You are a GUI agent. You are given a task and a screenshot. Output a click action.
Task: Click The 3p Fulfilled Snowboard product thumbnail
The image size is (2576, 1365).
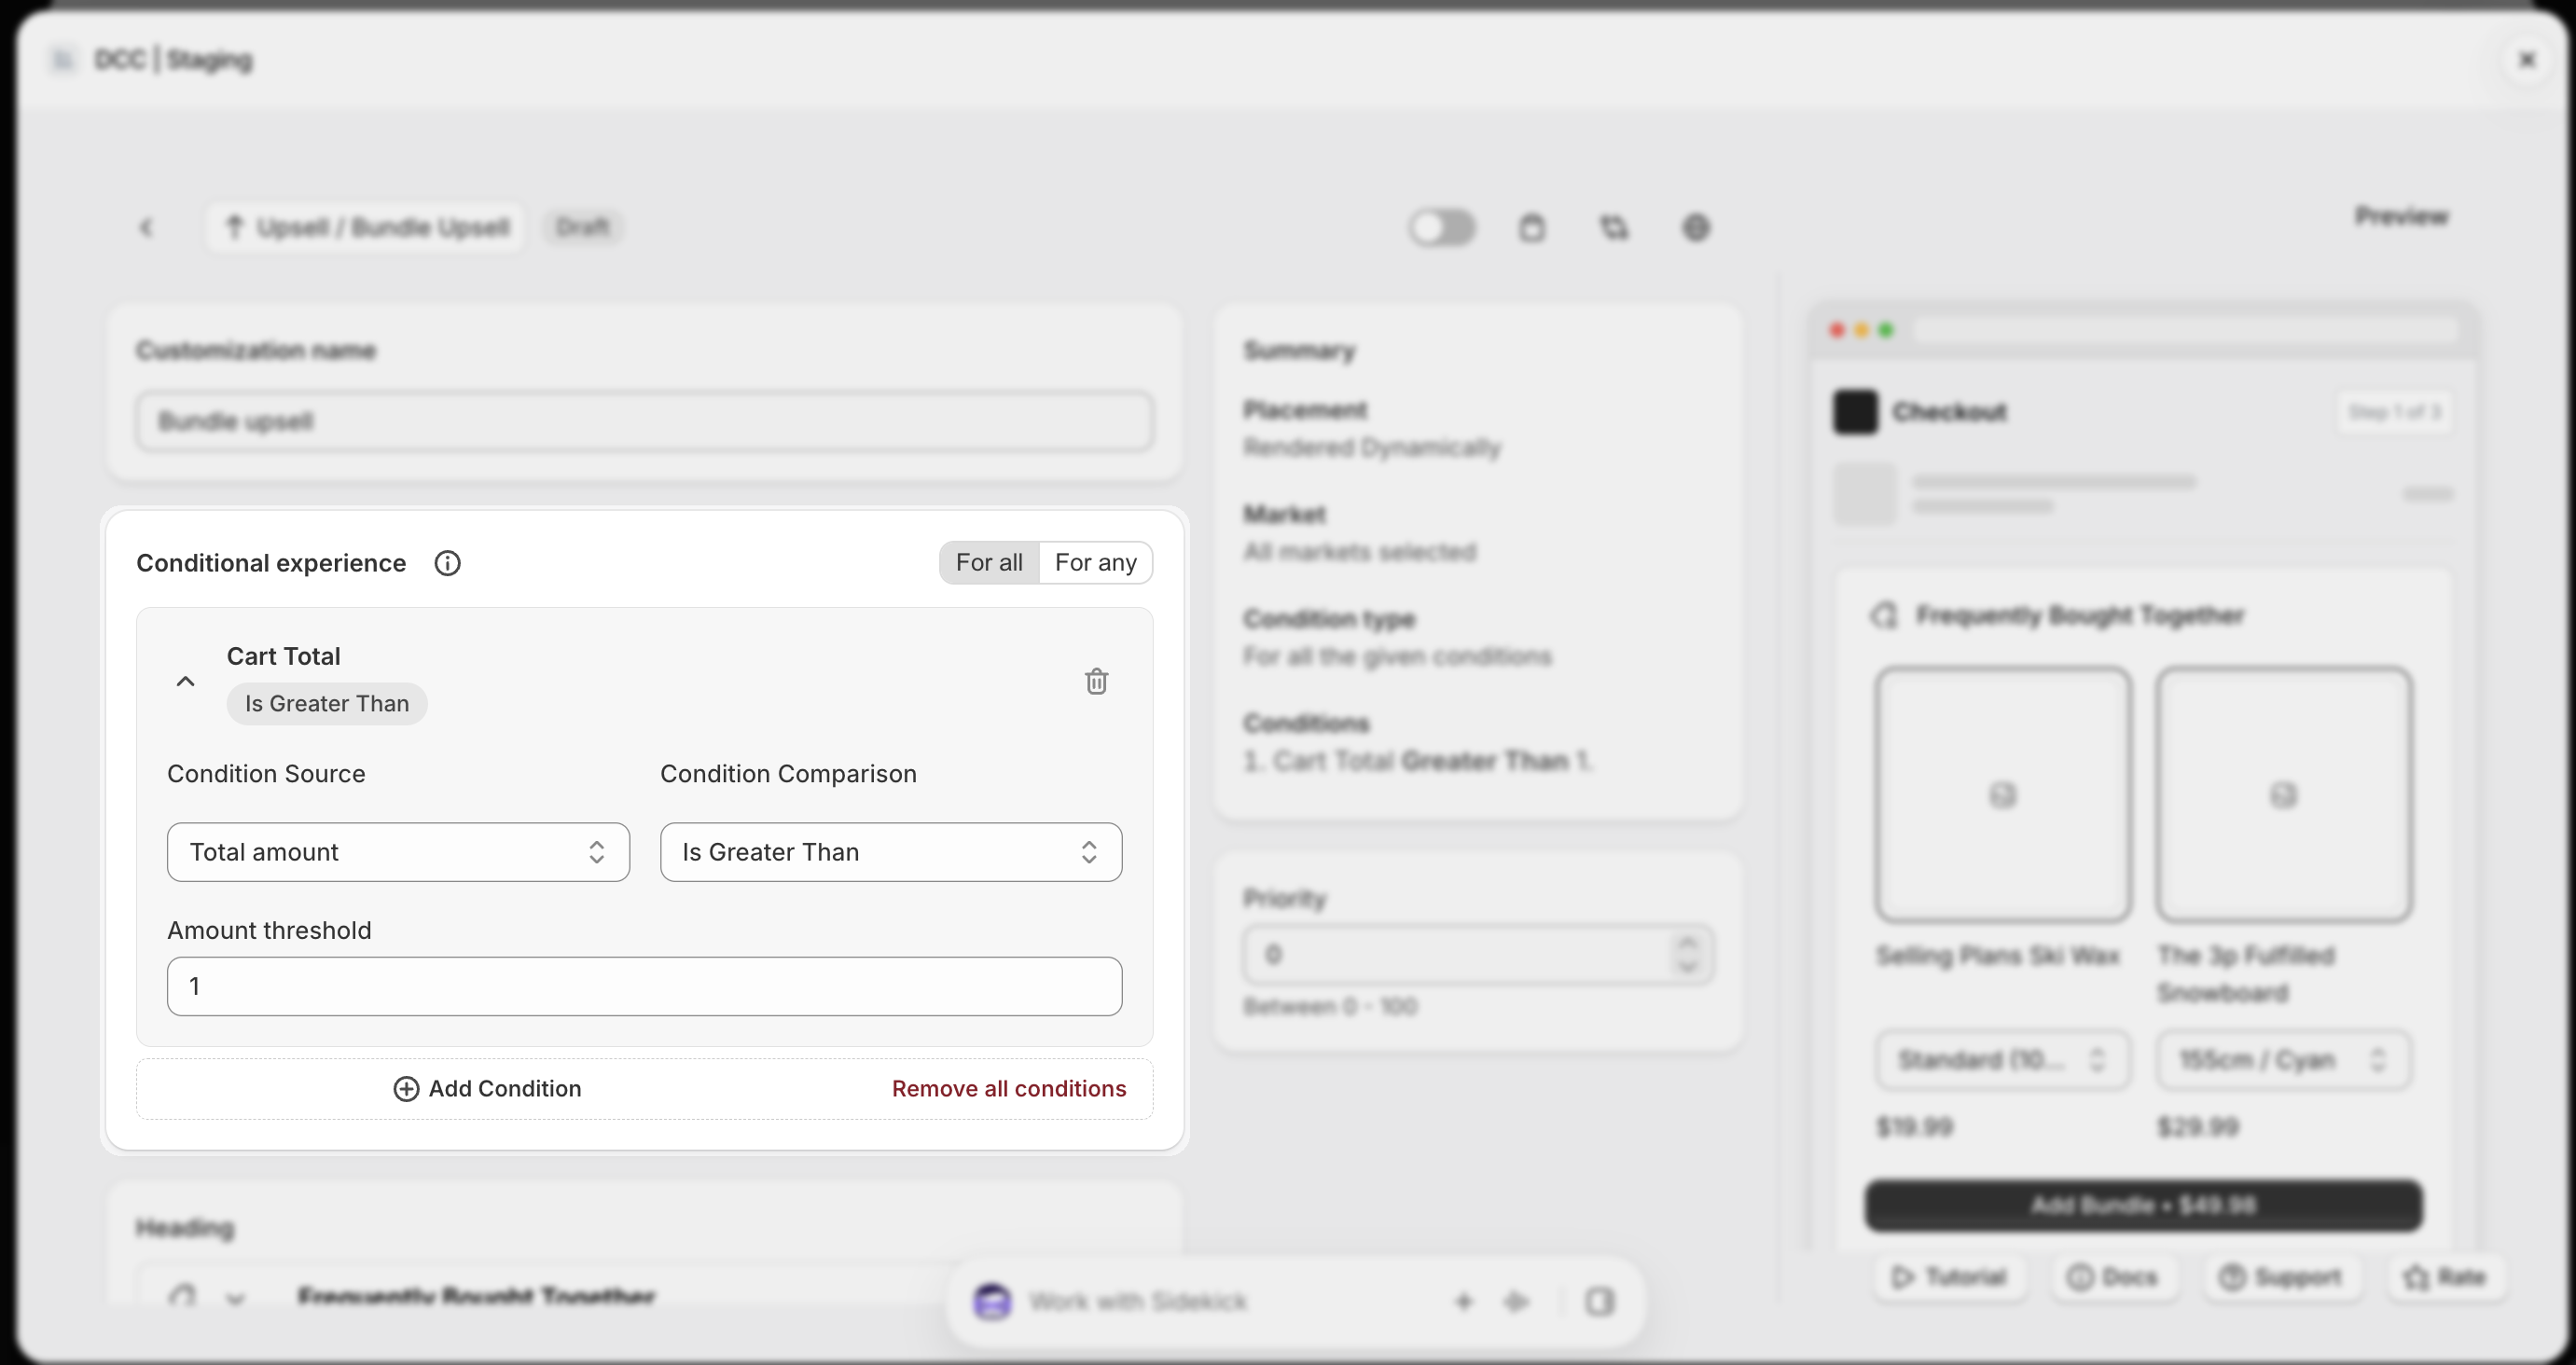(x=2283, y=795)
